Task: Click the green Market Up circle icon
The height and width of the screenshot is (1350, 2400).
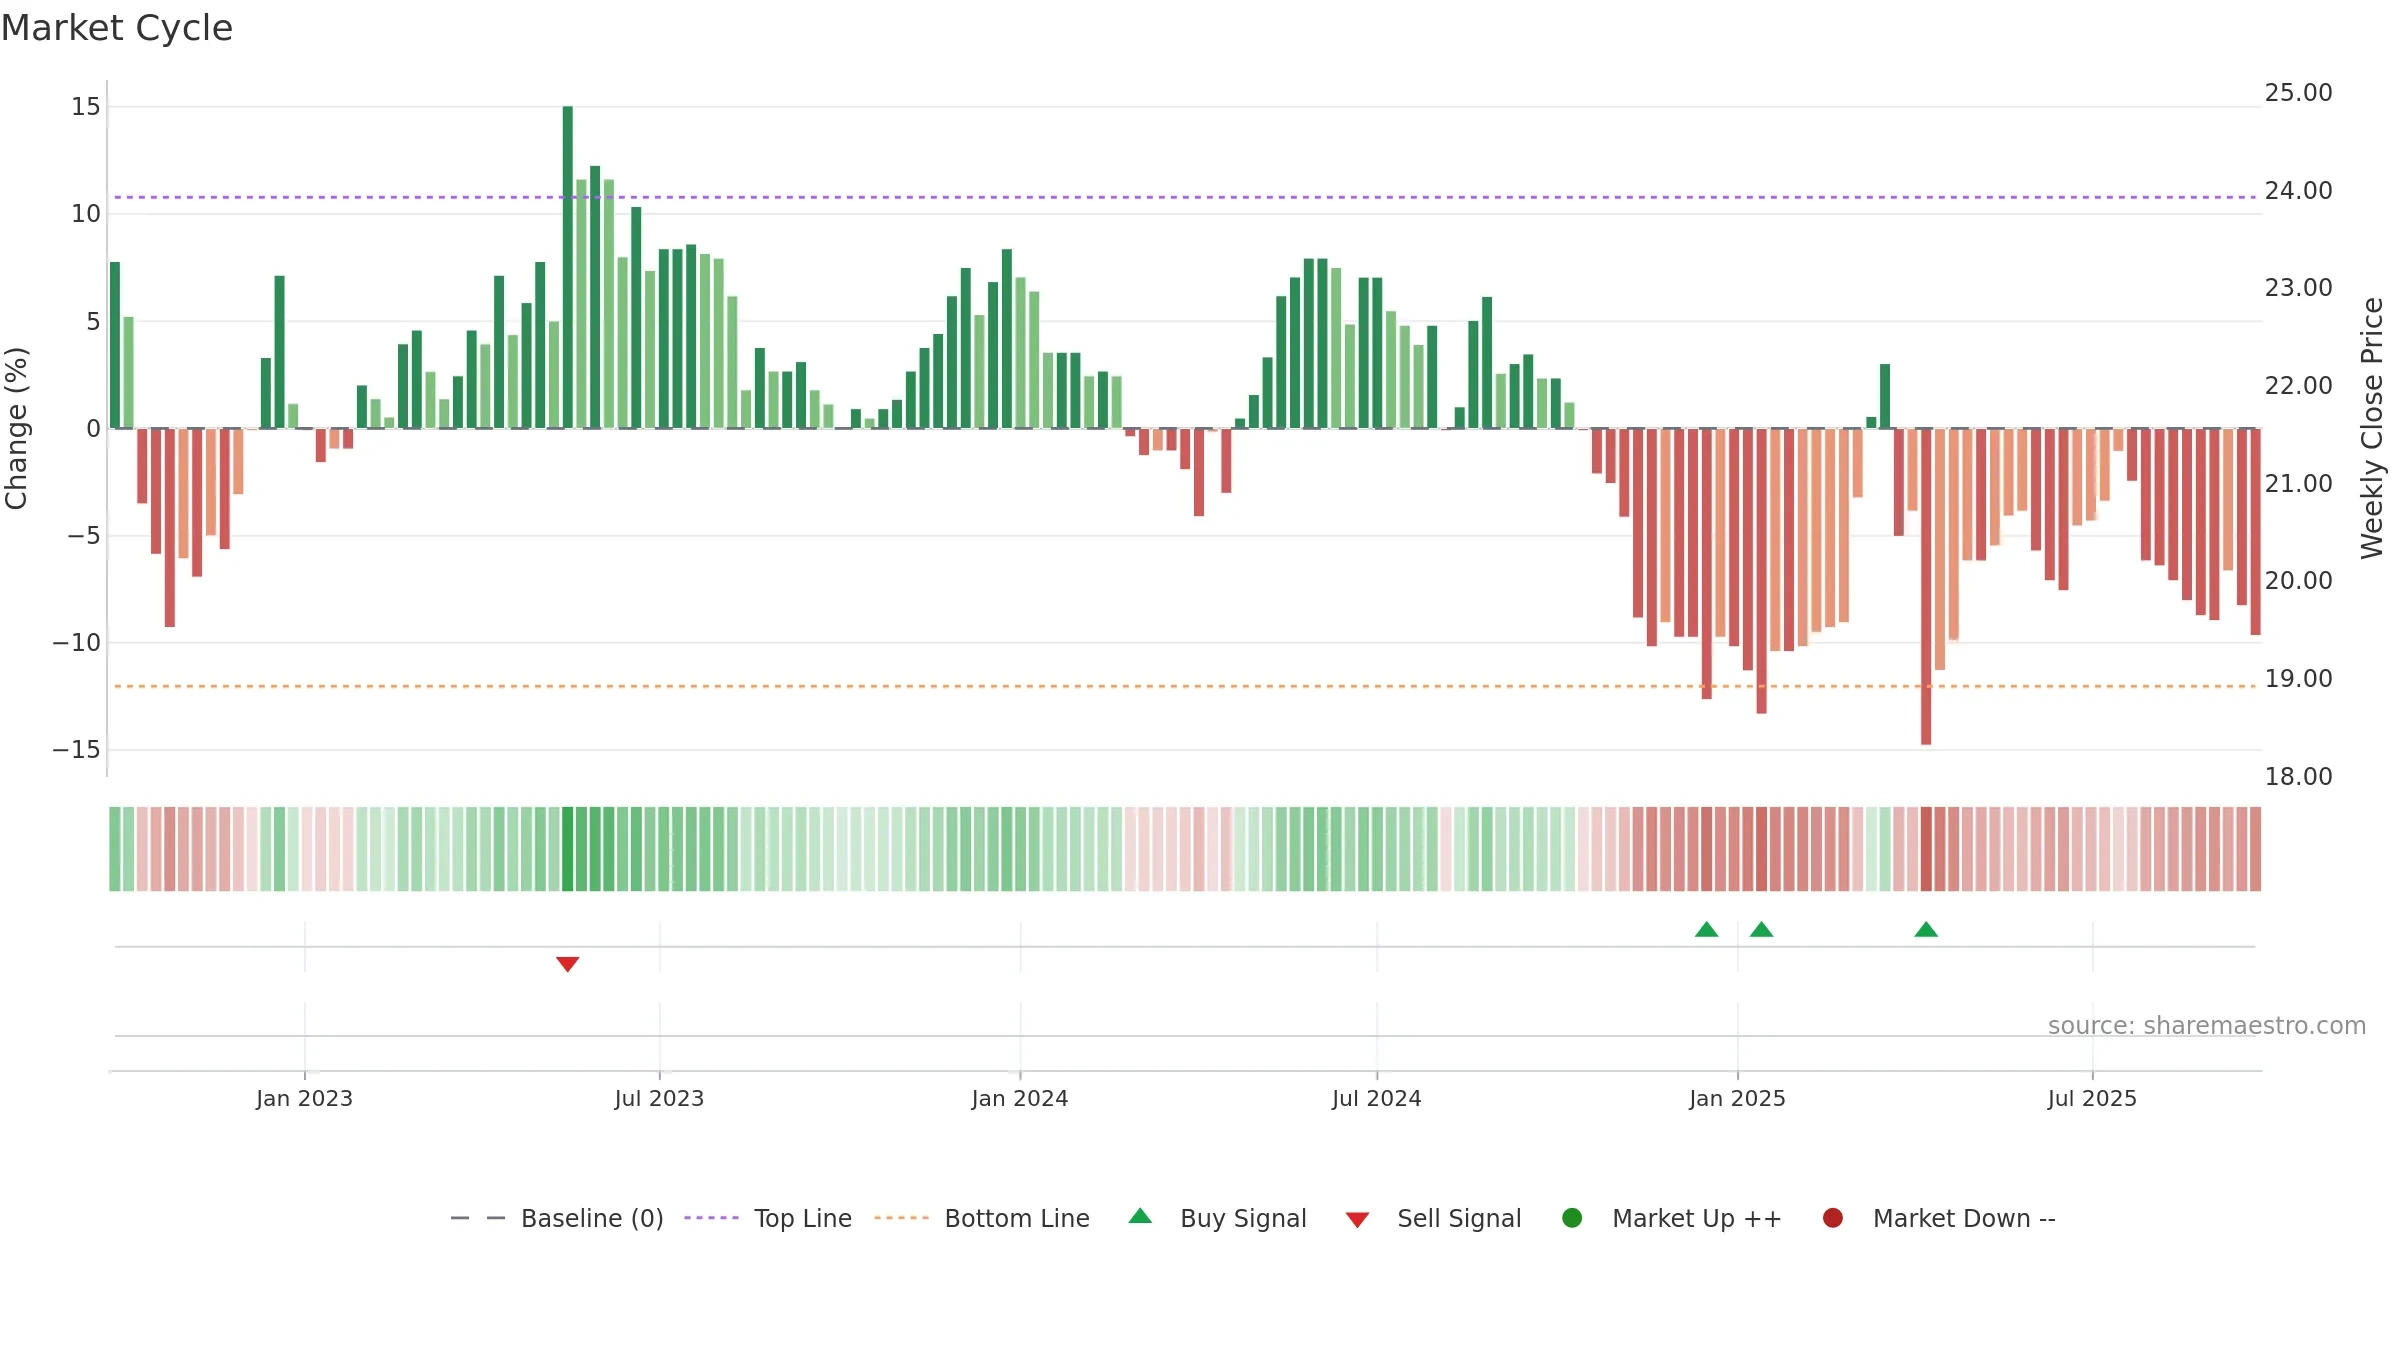Action: tap(1572, 1218)
